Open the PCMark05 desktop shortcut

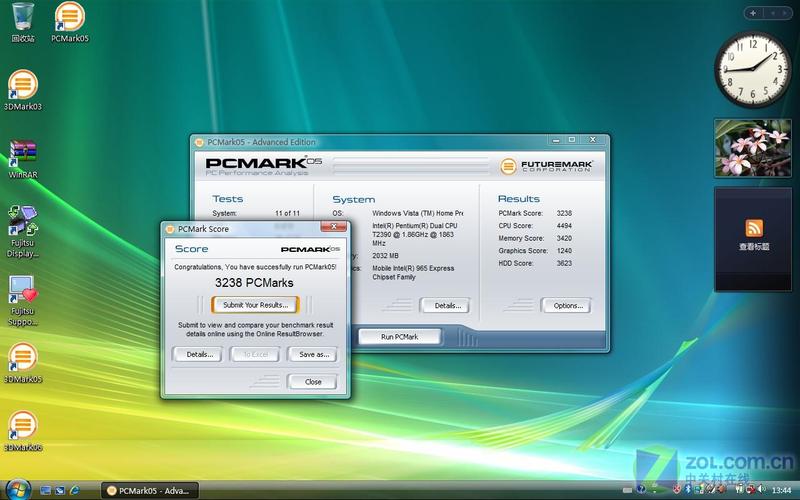[x=70, y=21]
